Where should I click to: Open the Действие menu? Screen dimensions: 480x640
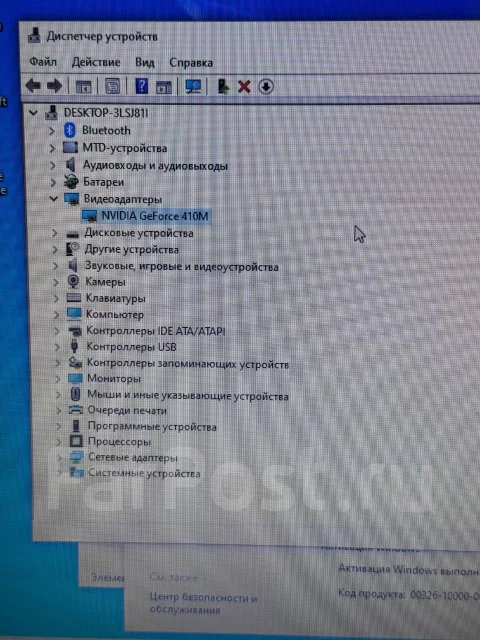pos(96,62)
